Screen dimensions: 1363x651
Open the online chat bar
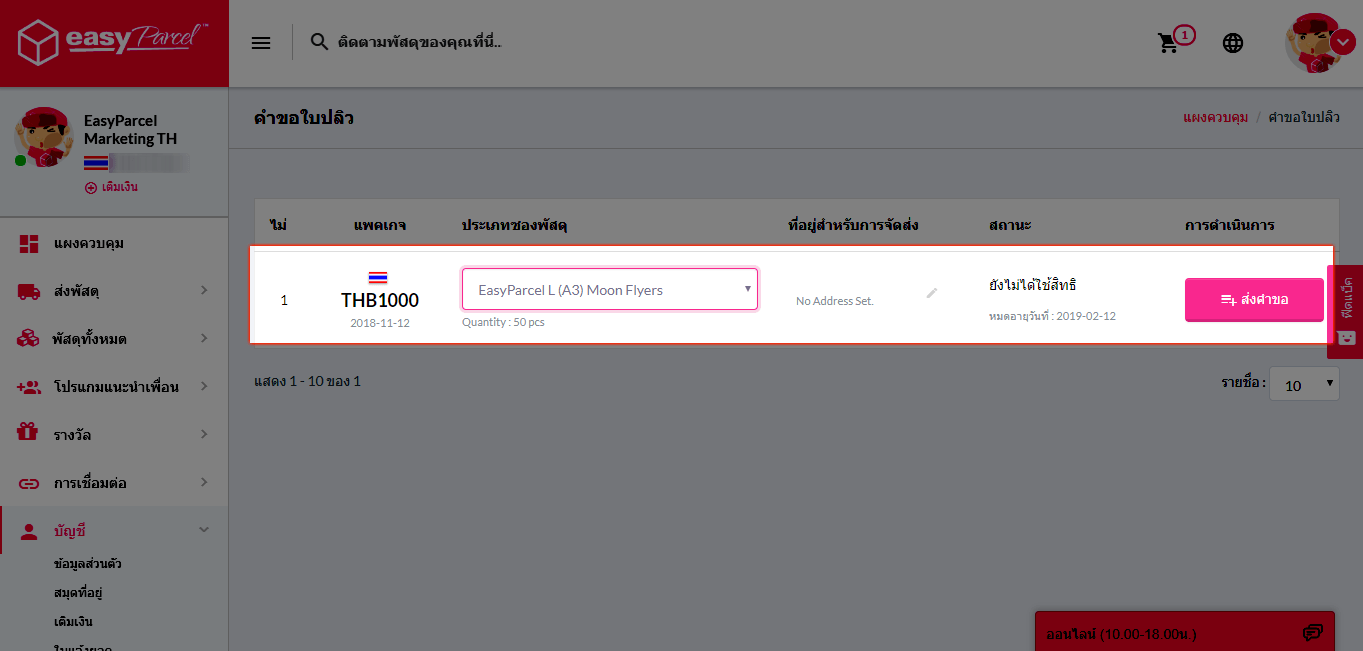(1184, 632)
